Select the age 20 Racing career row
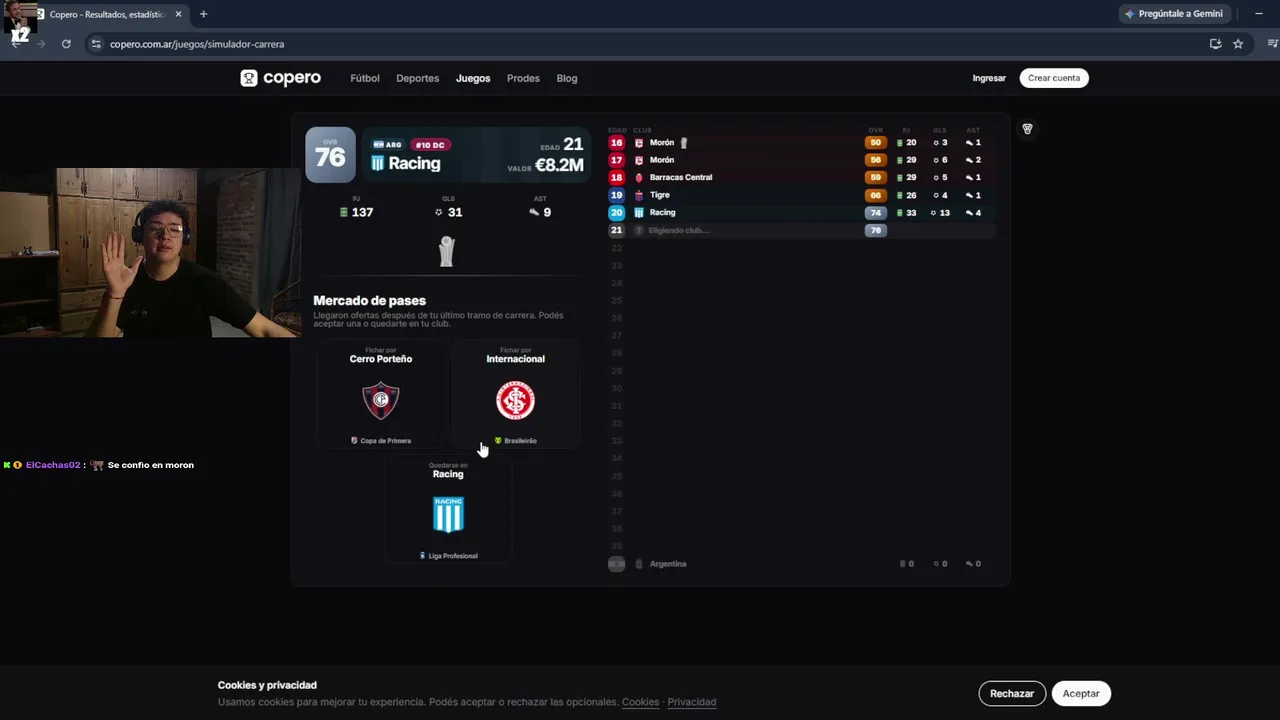 pos(802,213)
